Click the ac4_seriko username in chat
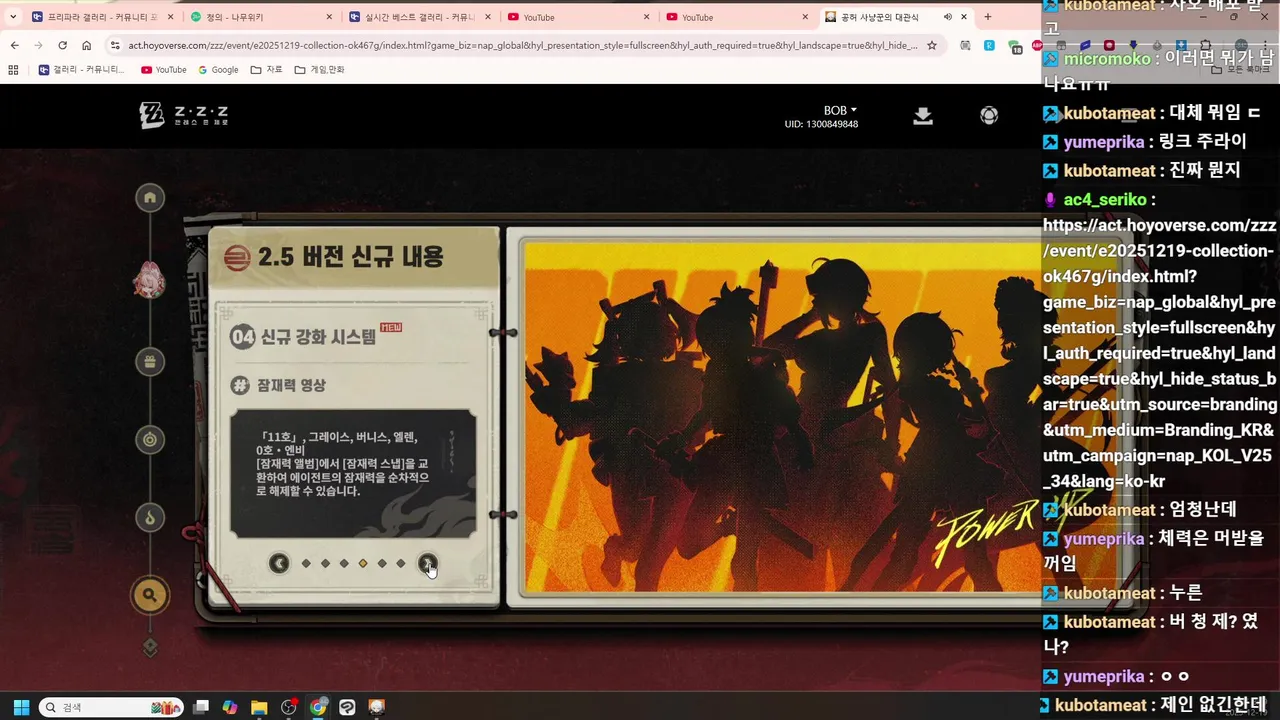 tap(1105, 199)
